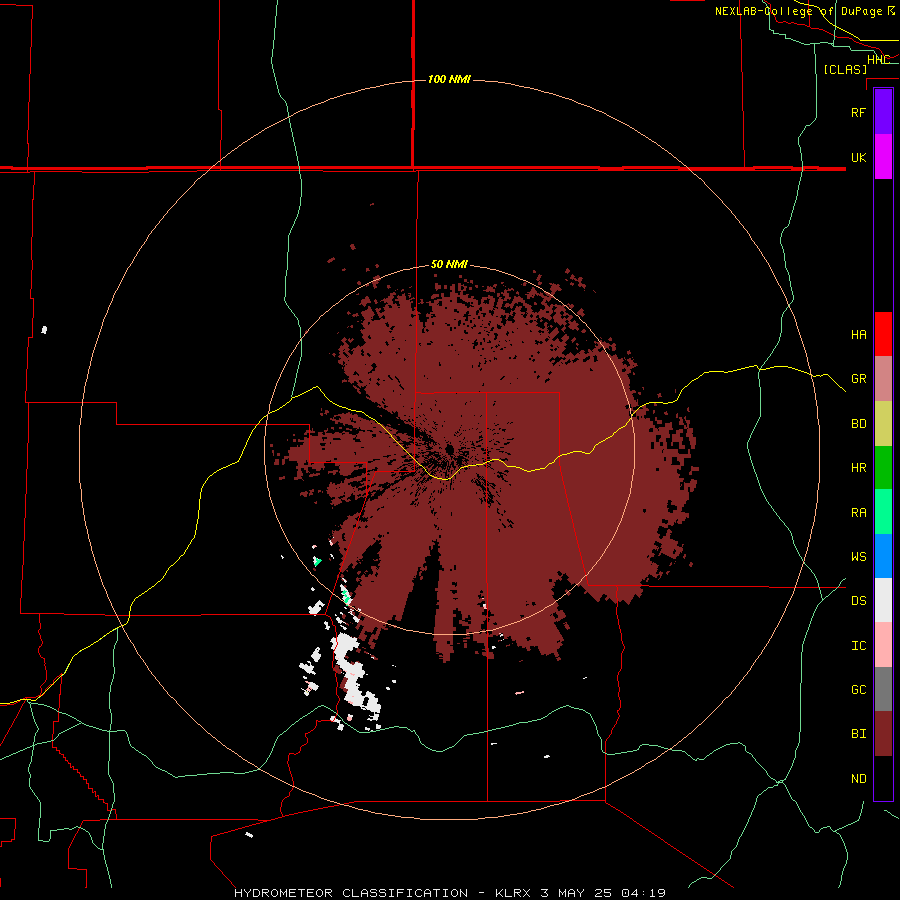Click the purple RF color swatch
The image size is (900, 900).
[883, 112]
